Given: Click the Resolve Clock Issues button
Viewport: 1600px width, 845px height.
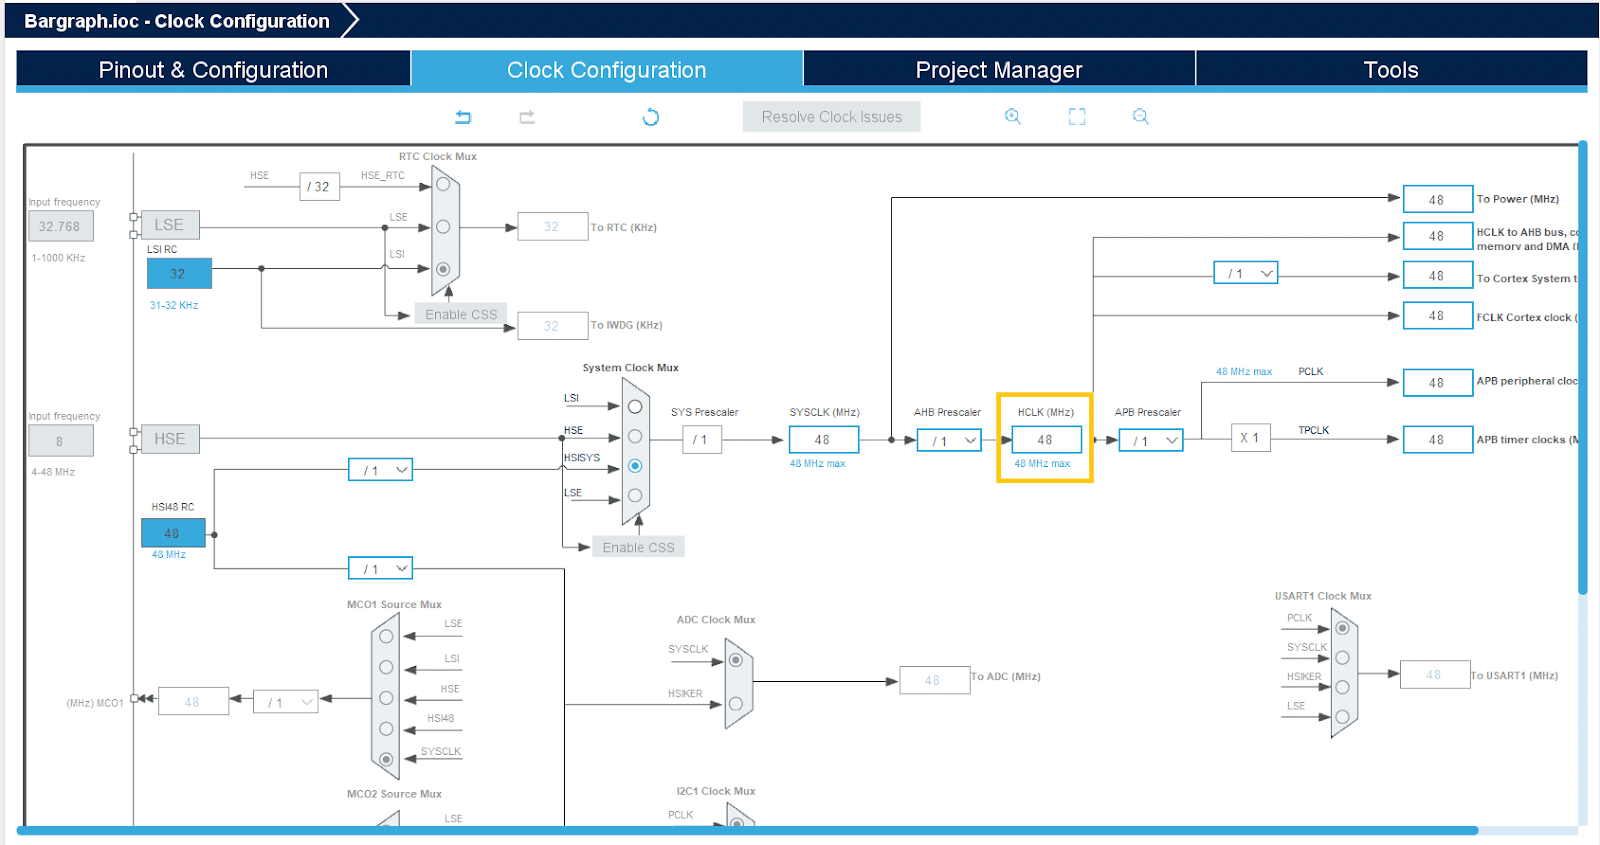Looking at the screenshot, I should point(831,117).
